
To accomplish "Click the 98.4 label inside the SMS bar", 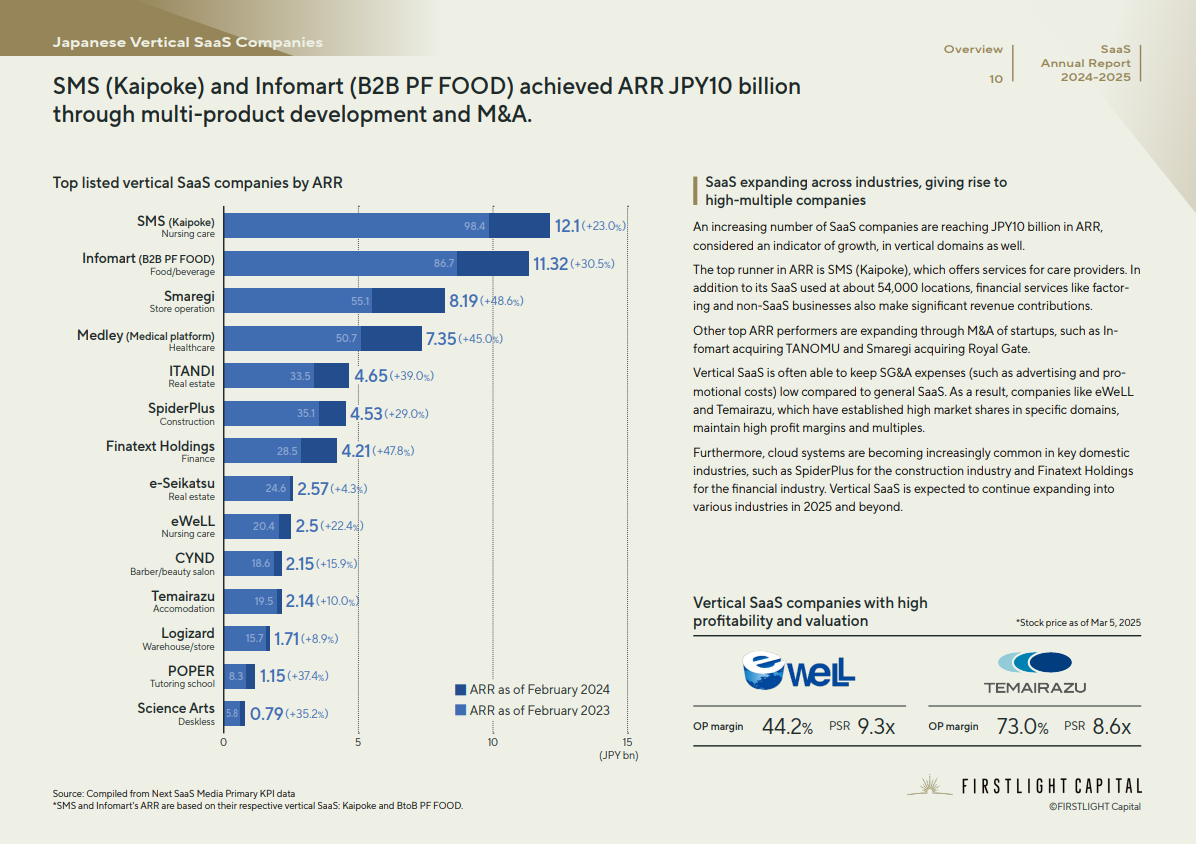I will (x=474, y=226).
